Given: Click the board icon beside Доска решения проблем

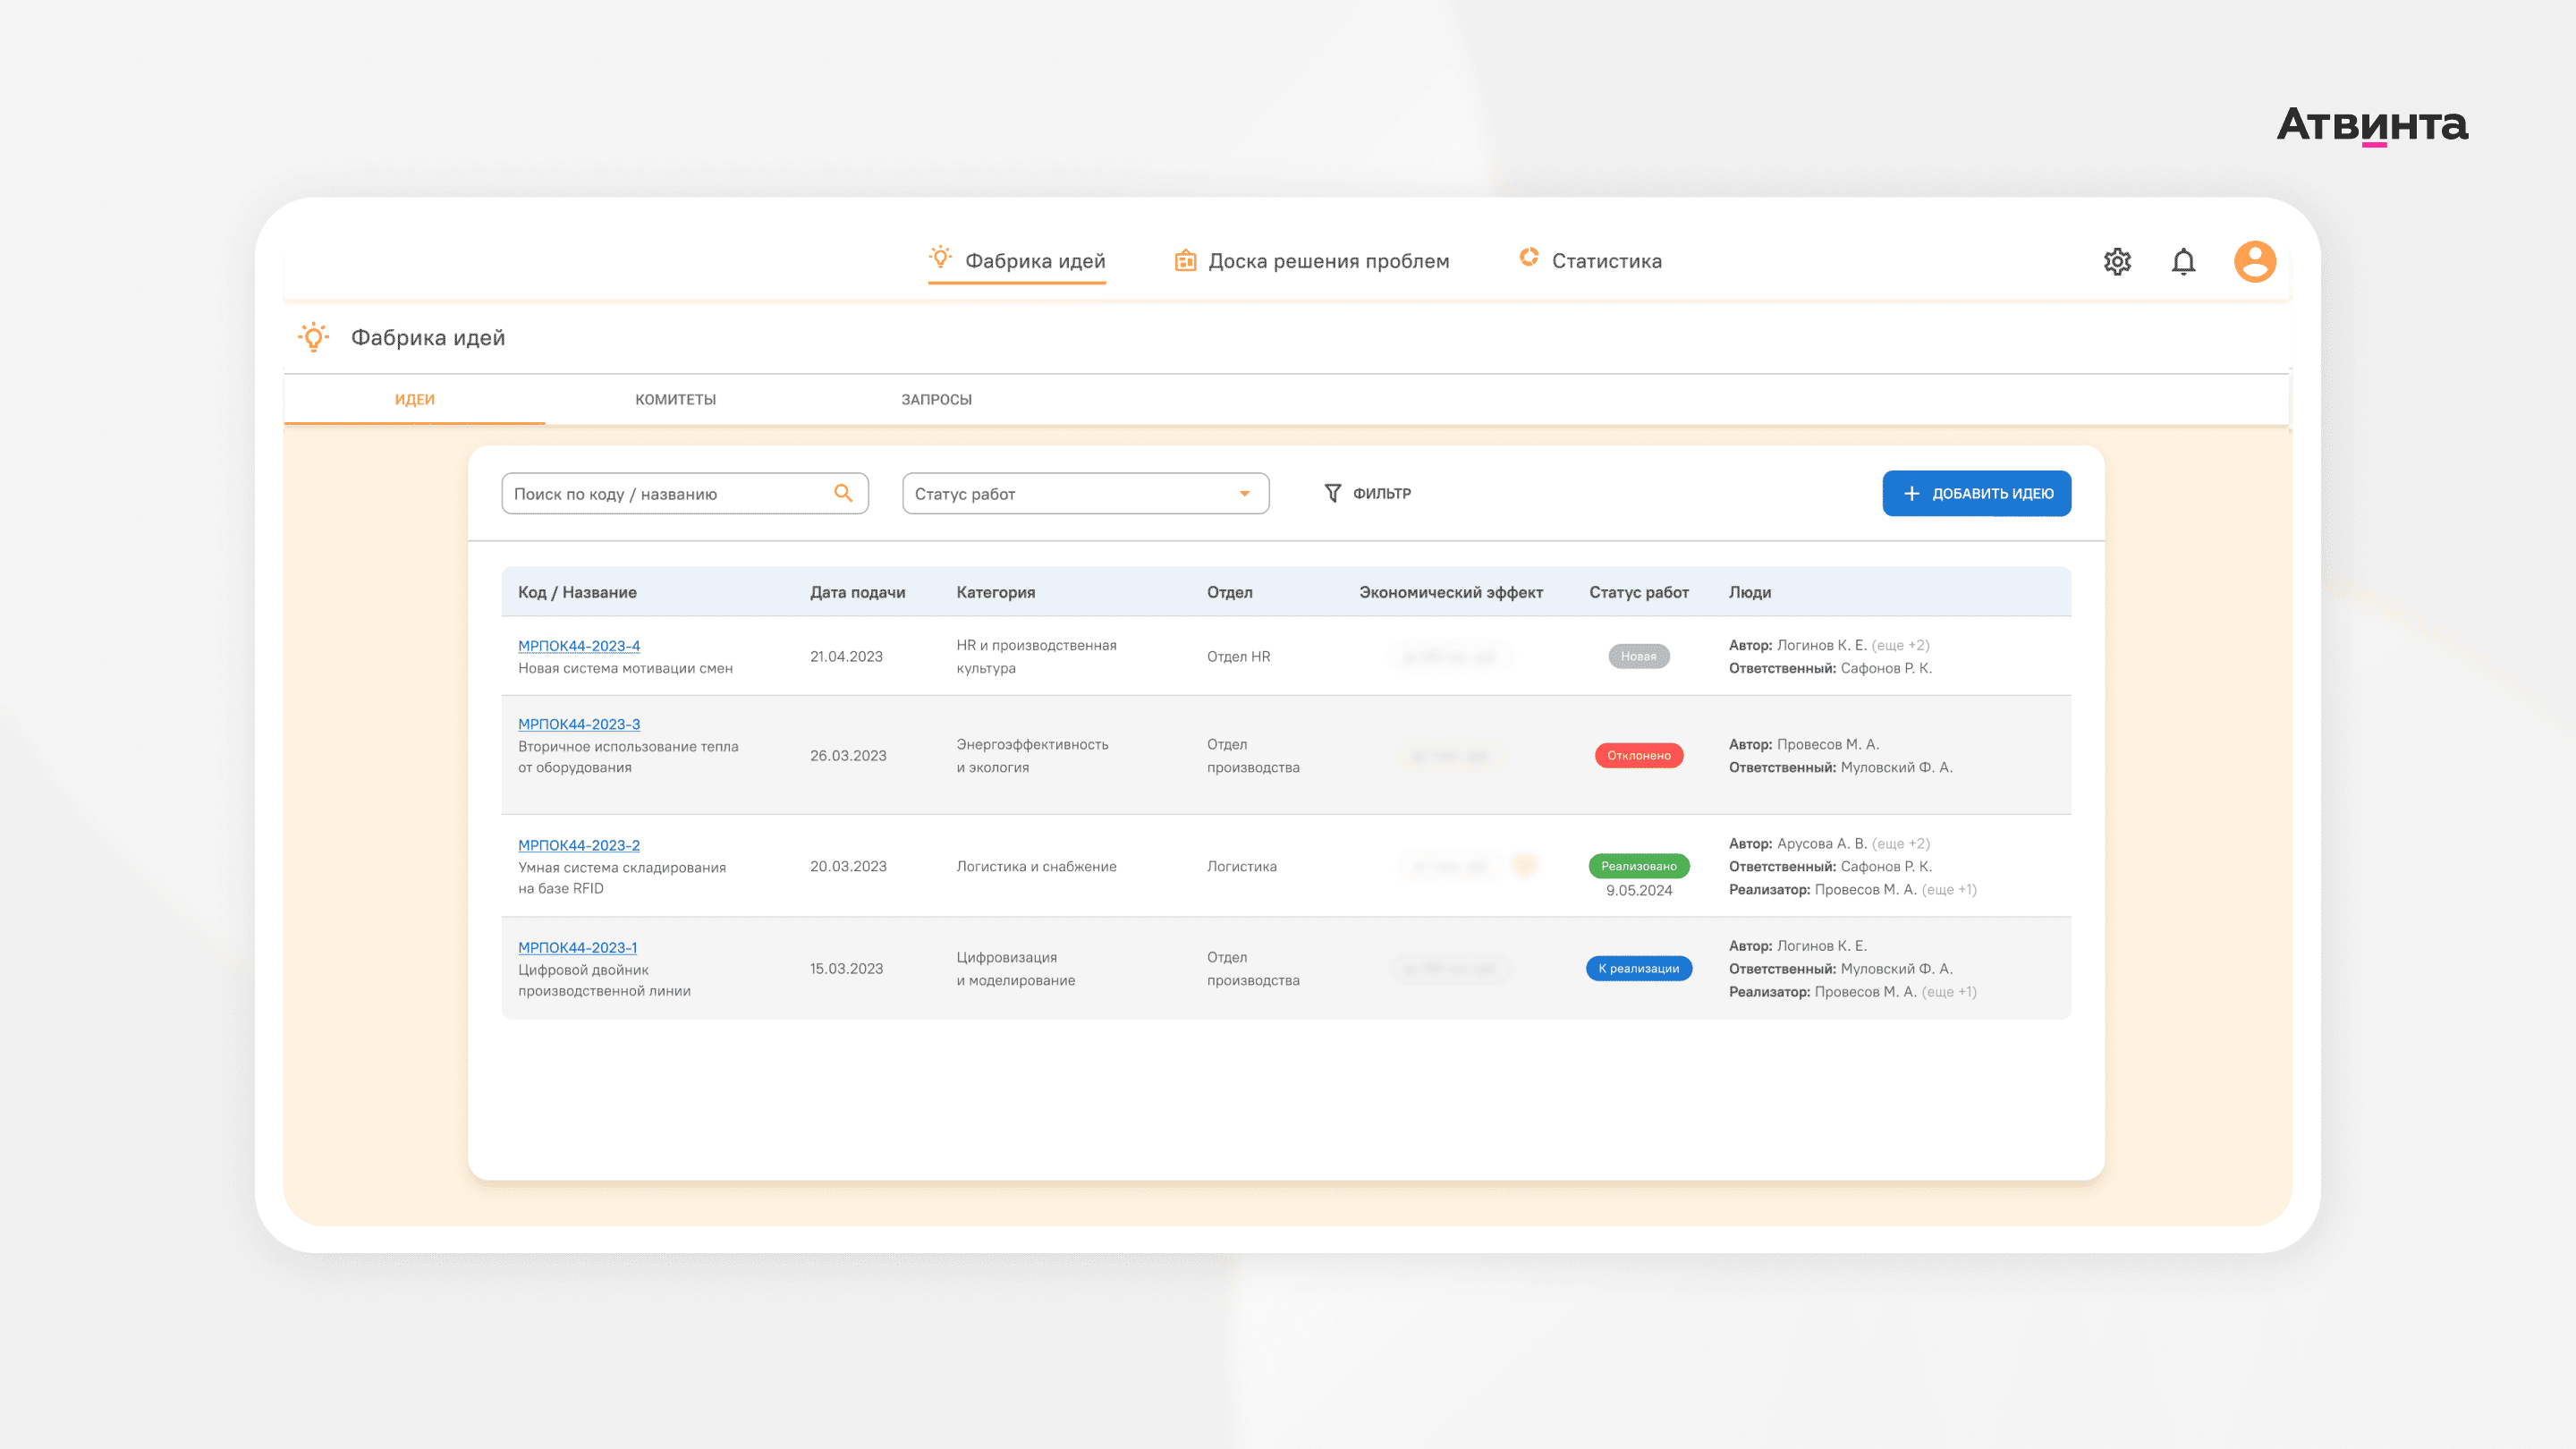Looking at the screenshot, I should click(1185, 260).
